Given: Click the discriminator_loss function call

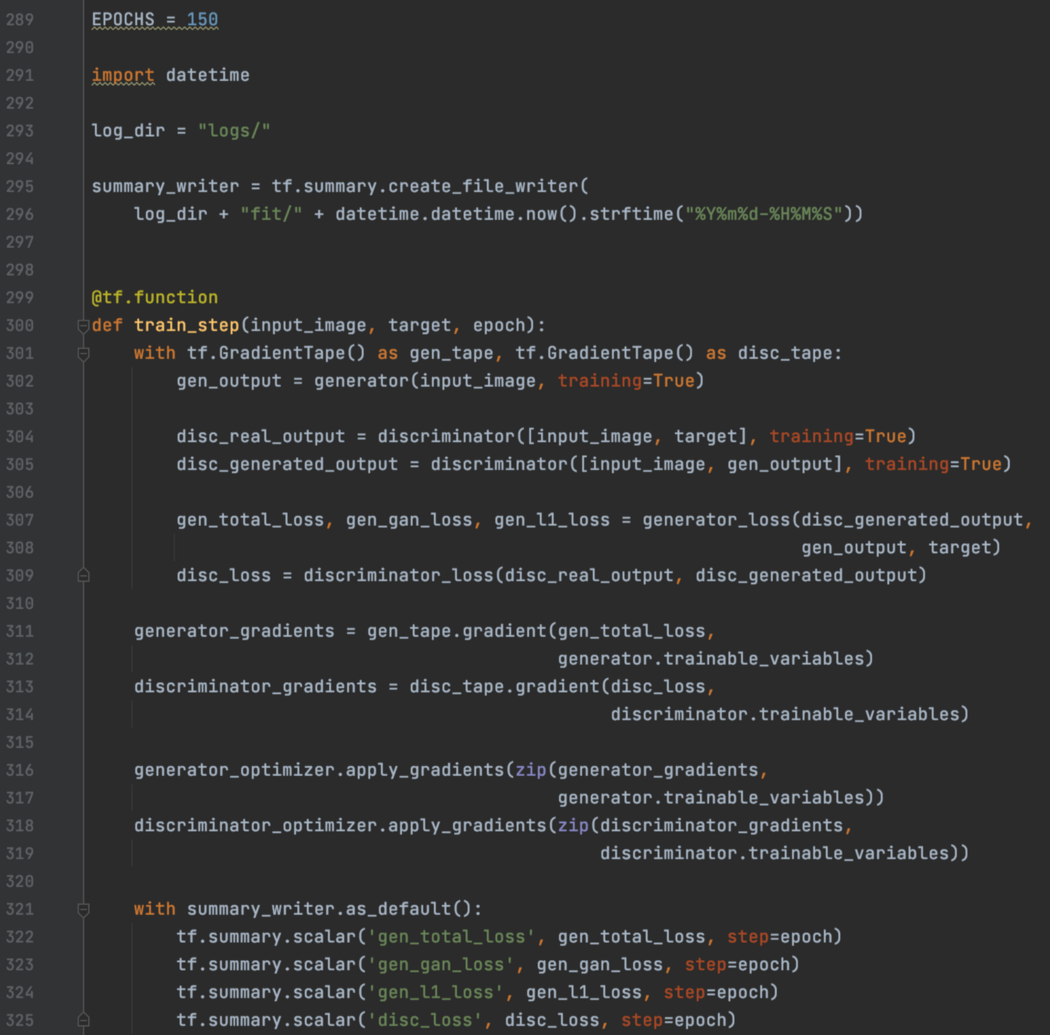Looking at the screenshot, I should click(x=399, y=575).
